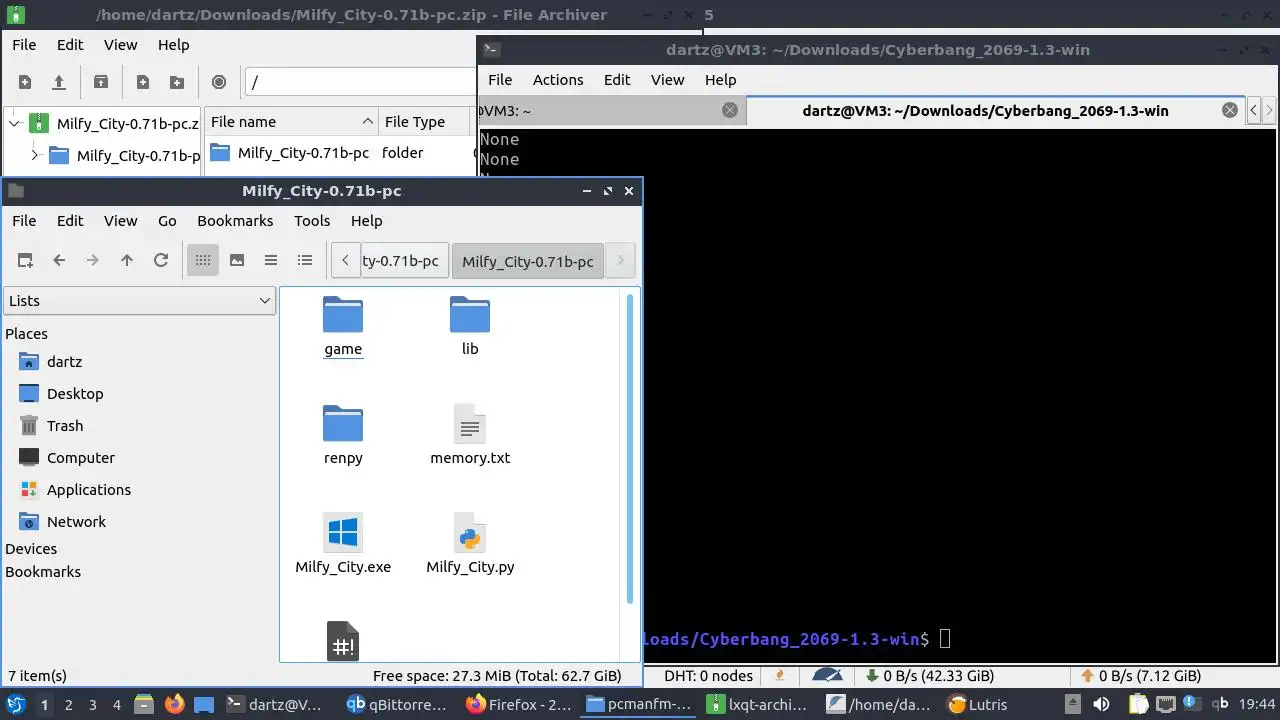Click qBittorrent taskbar entry
This screenshot has width=1280, height=720.
tap(396, 704)
